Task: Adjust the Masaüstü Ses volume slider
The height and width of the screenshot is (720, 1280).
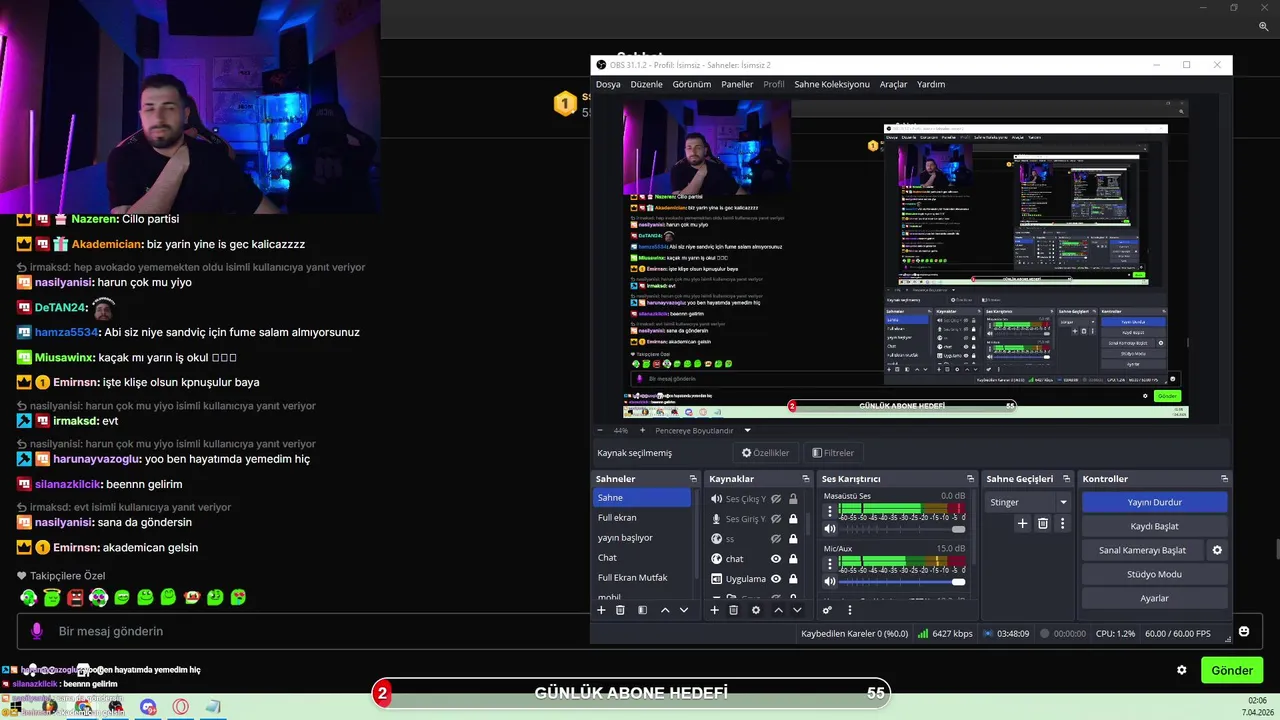Action: [903, 529]
